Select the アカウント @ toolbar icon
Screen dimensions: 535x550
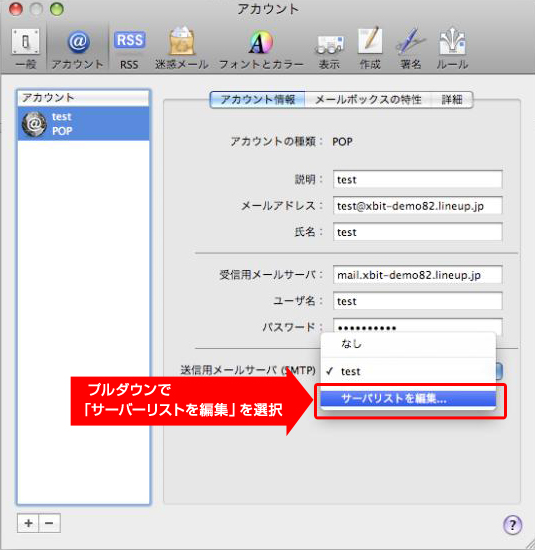78,49
